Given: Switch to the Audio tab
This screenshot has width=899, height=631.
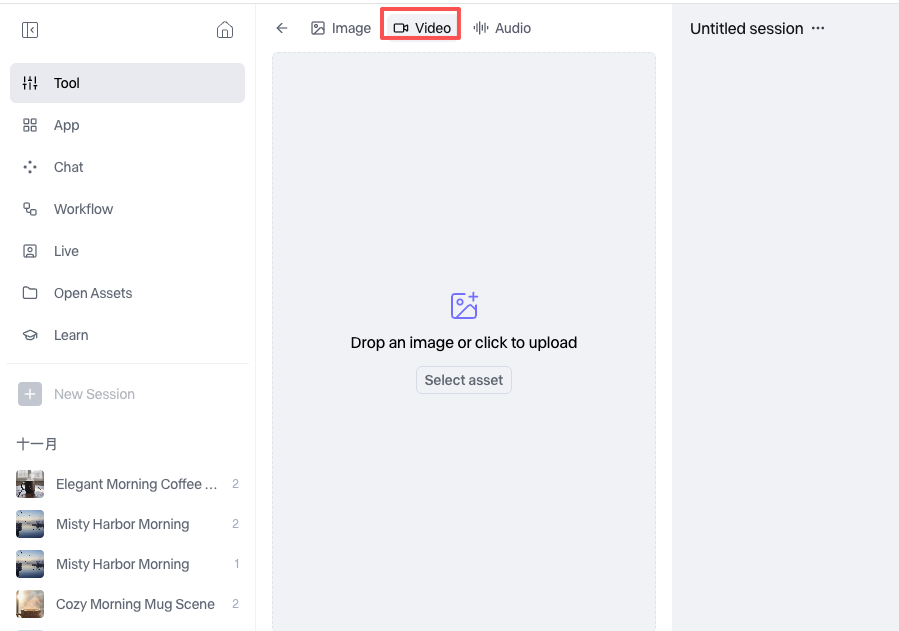Looking at the screenshot, I should (502, 28).
